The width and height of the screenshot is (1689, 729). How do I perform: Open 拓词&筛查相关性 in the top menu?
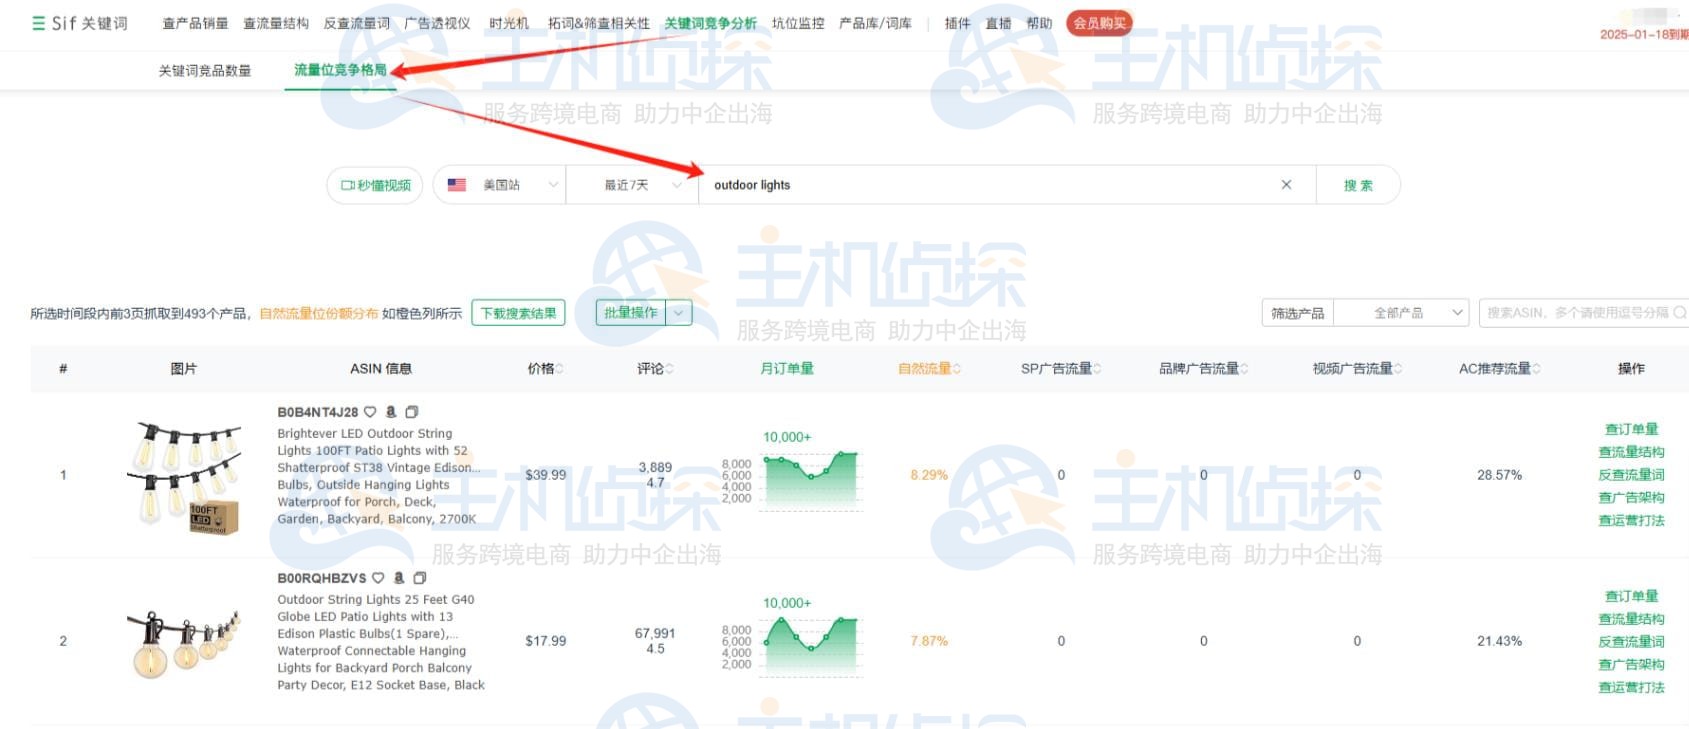pos(598,23)
